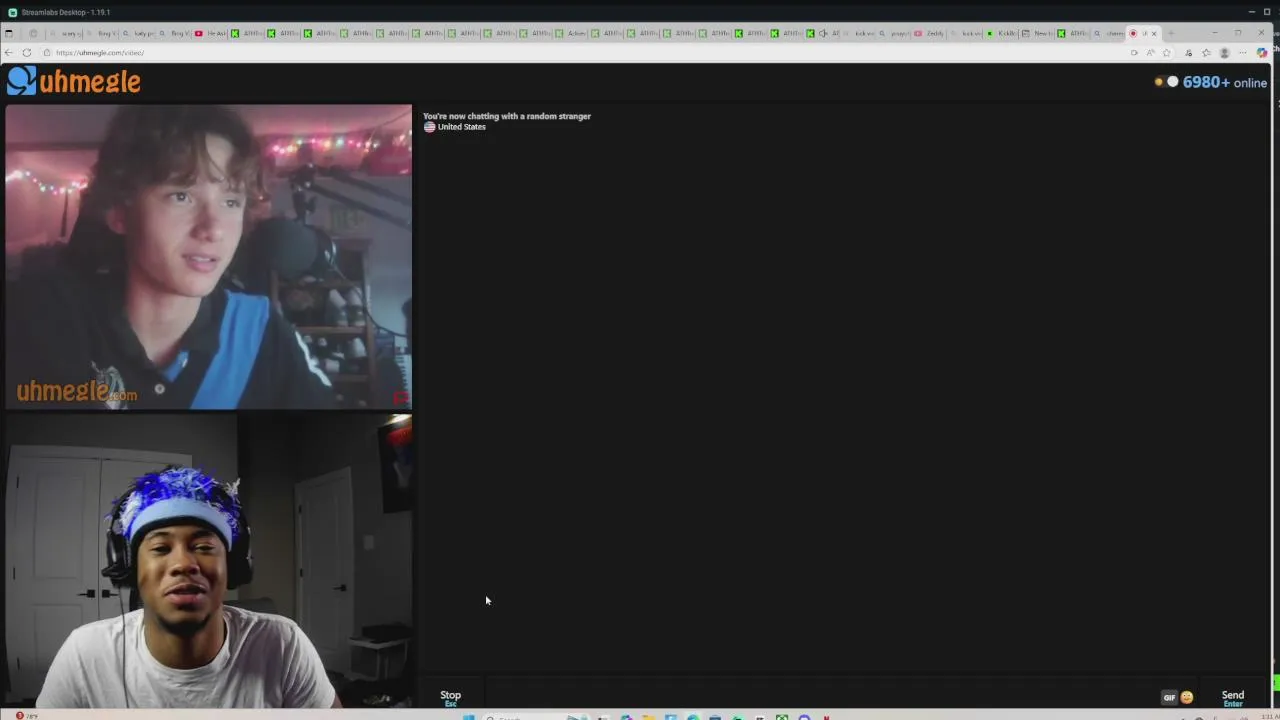Click the 'chatting with a random stranger' message
This screenshot has height=720, width=1280.
[x=507, y=116]
